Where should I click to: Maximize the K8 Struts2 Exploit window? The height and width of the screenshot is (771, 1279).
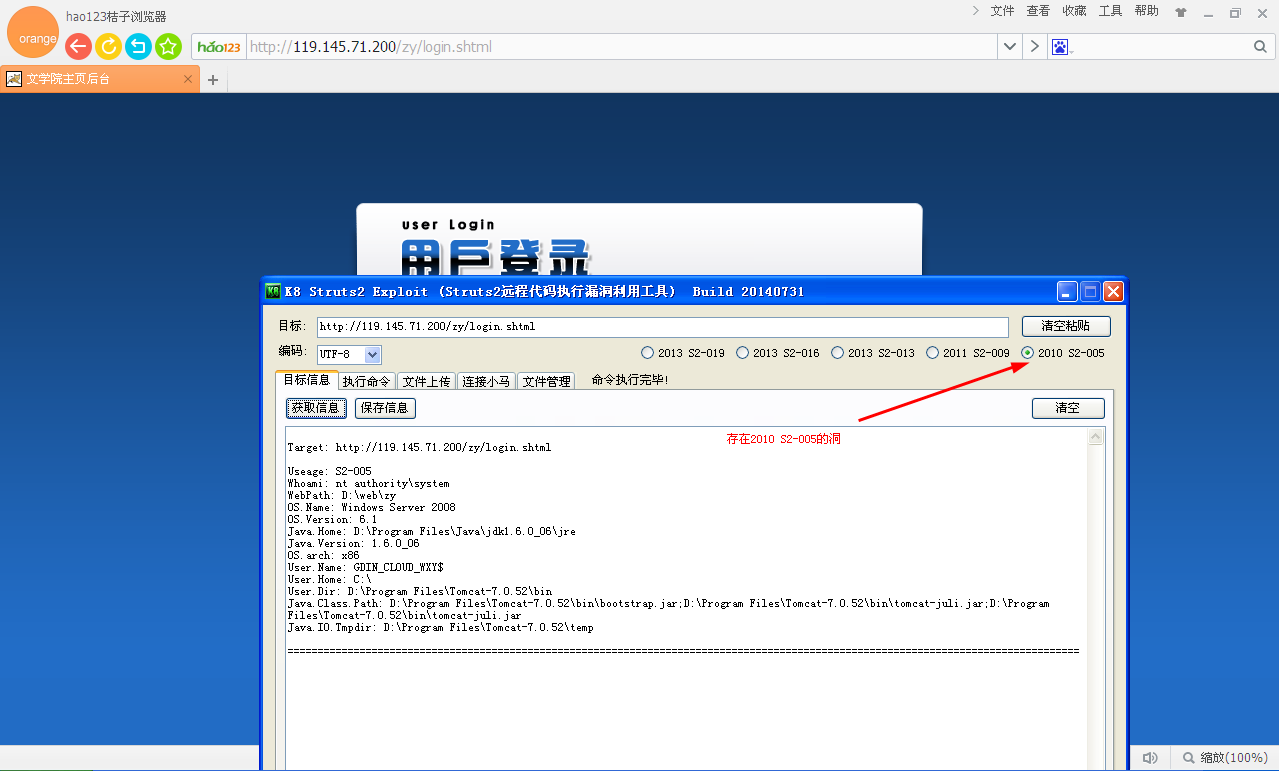(x=1091, y=292)
